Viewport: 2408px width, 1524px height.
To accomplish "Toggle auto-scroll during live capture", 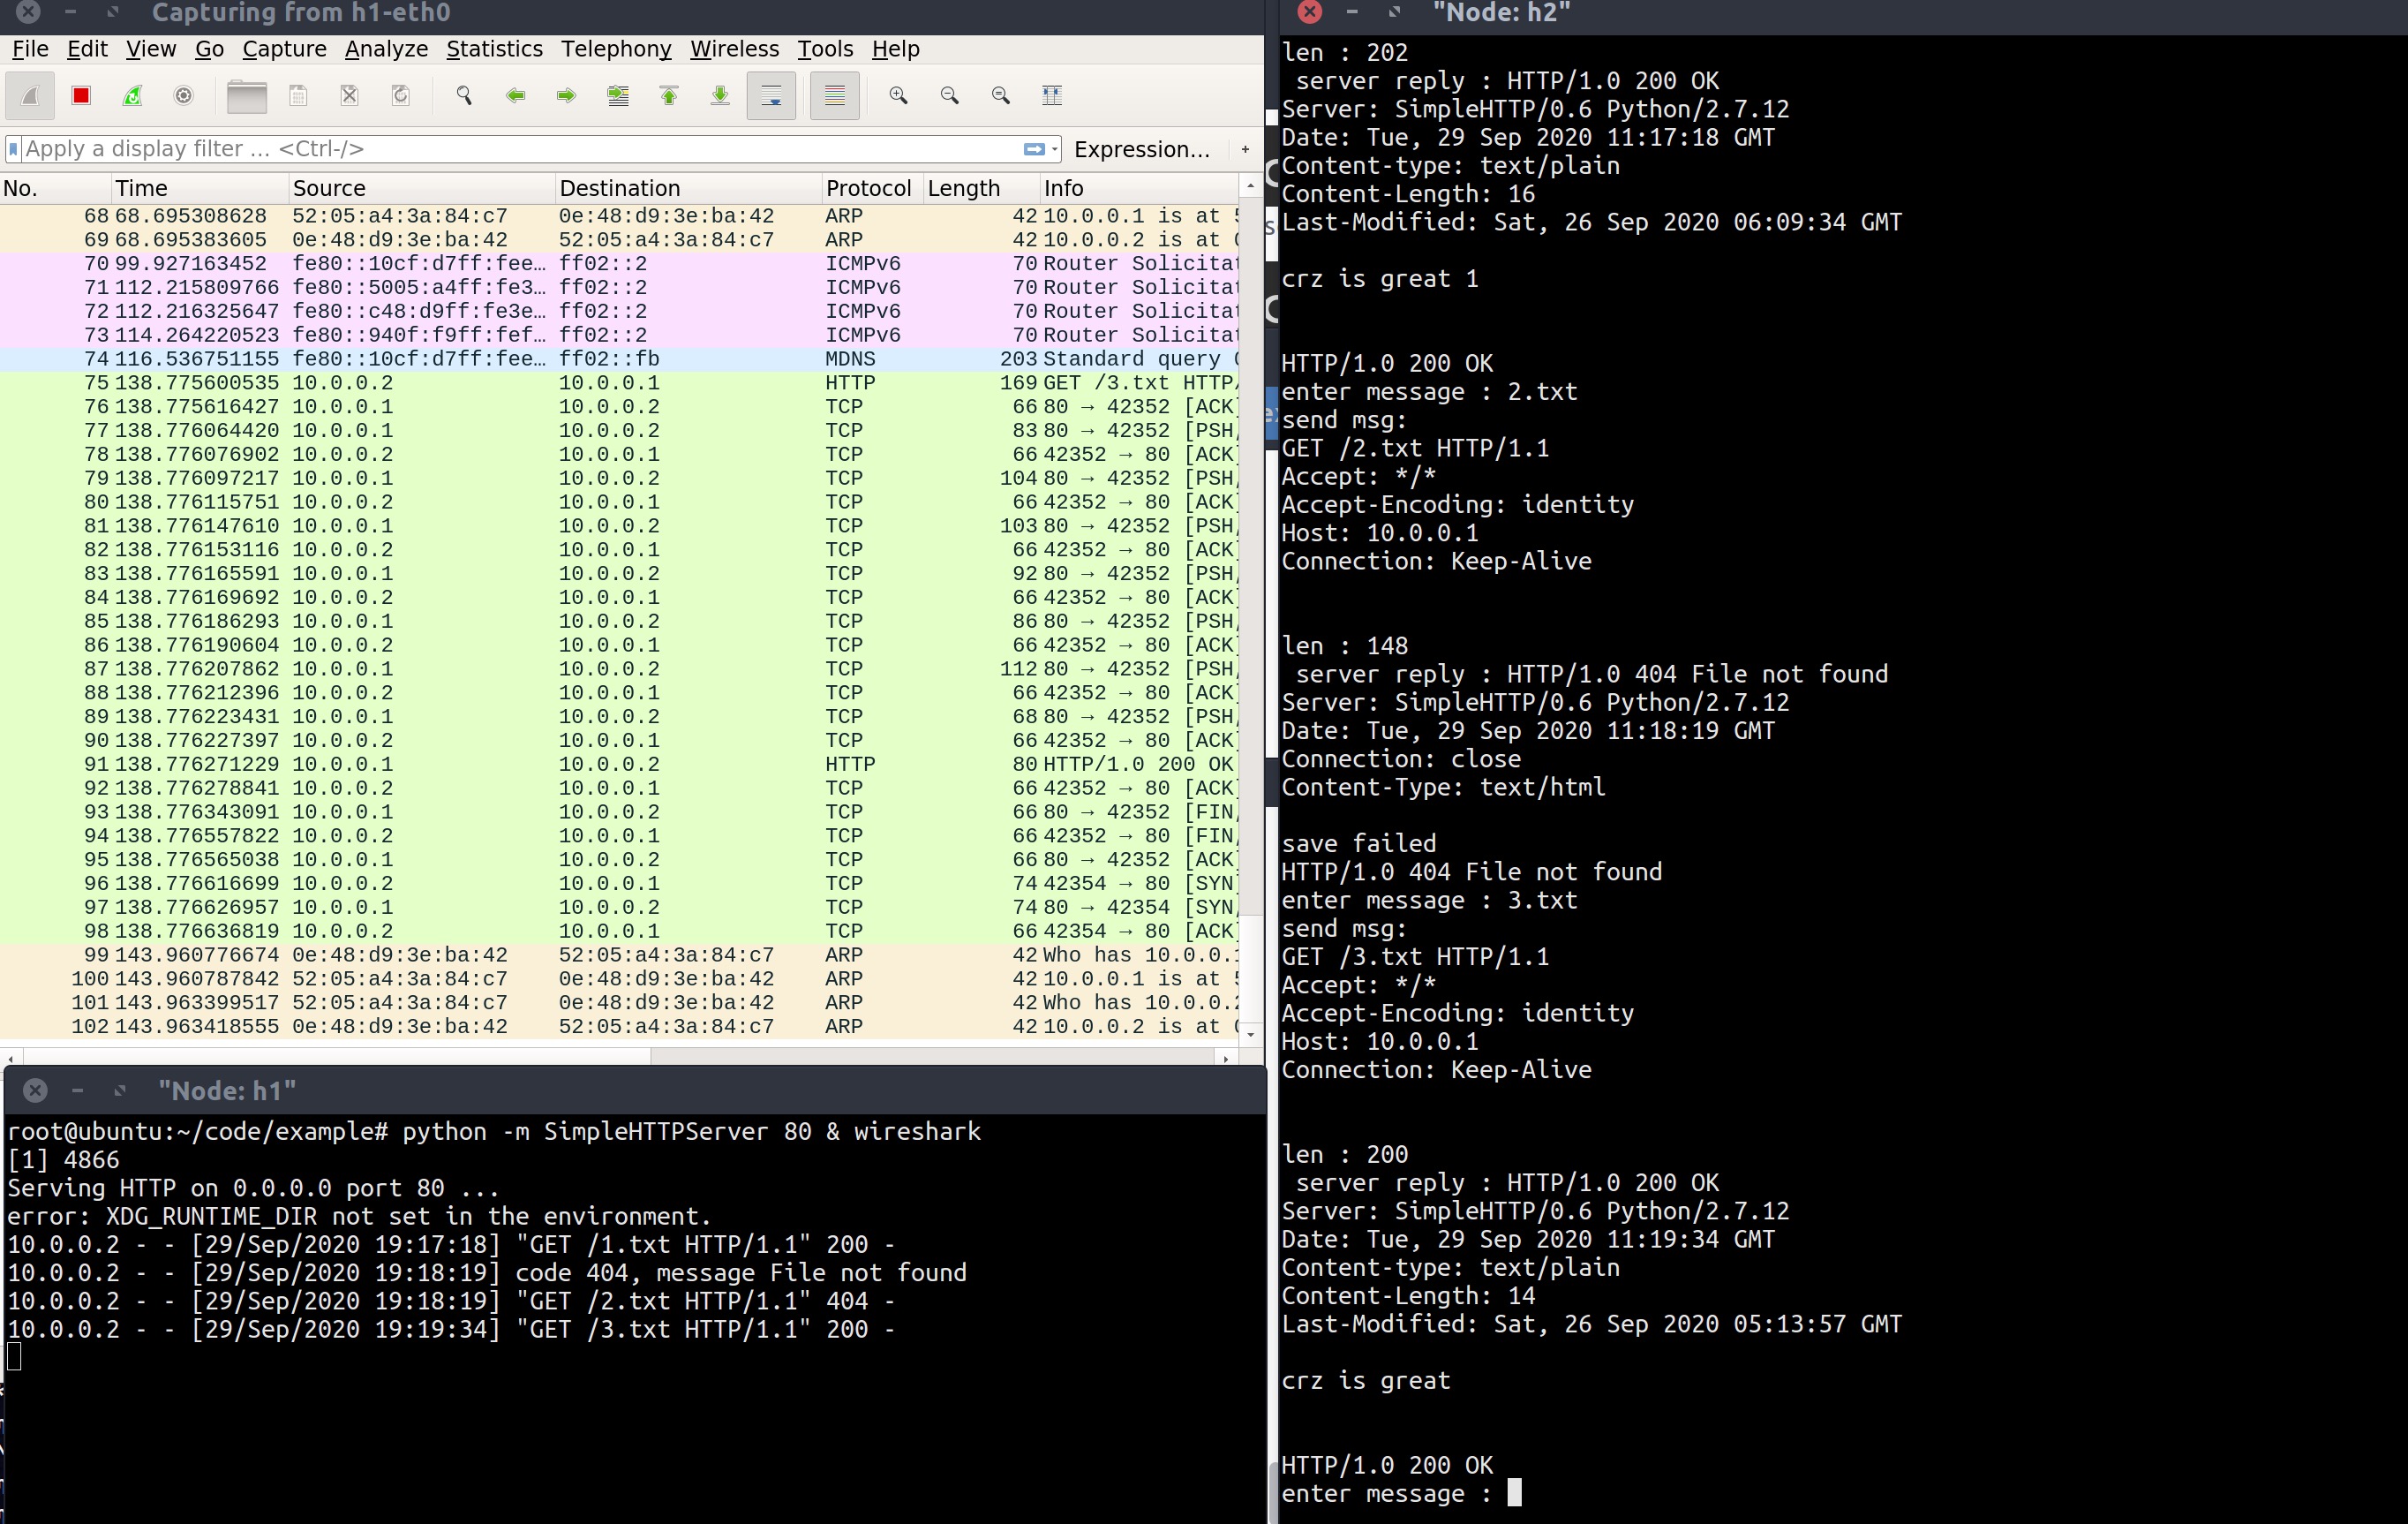I will click(771, 96).
